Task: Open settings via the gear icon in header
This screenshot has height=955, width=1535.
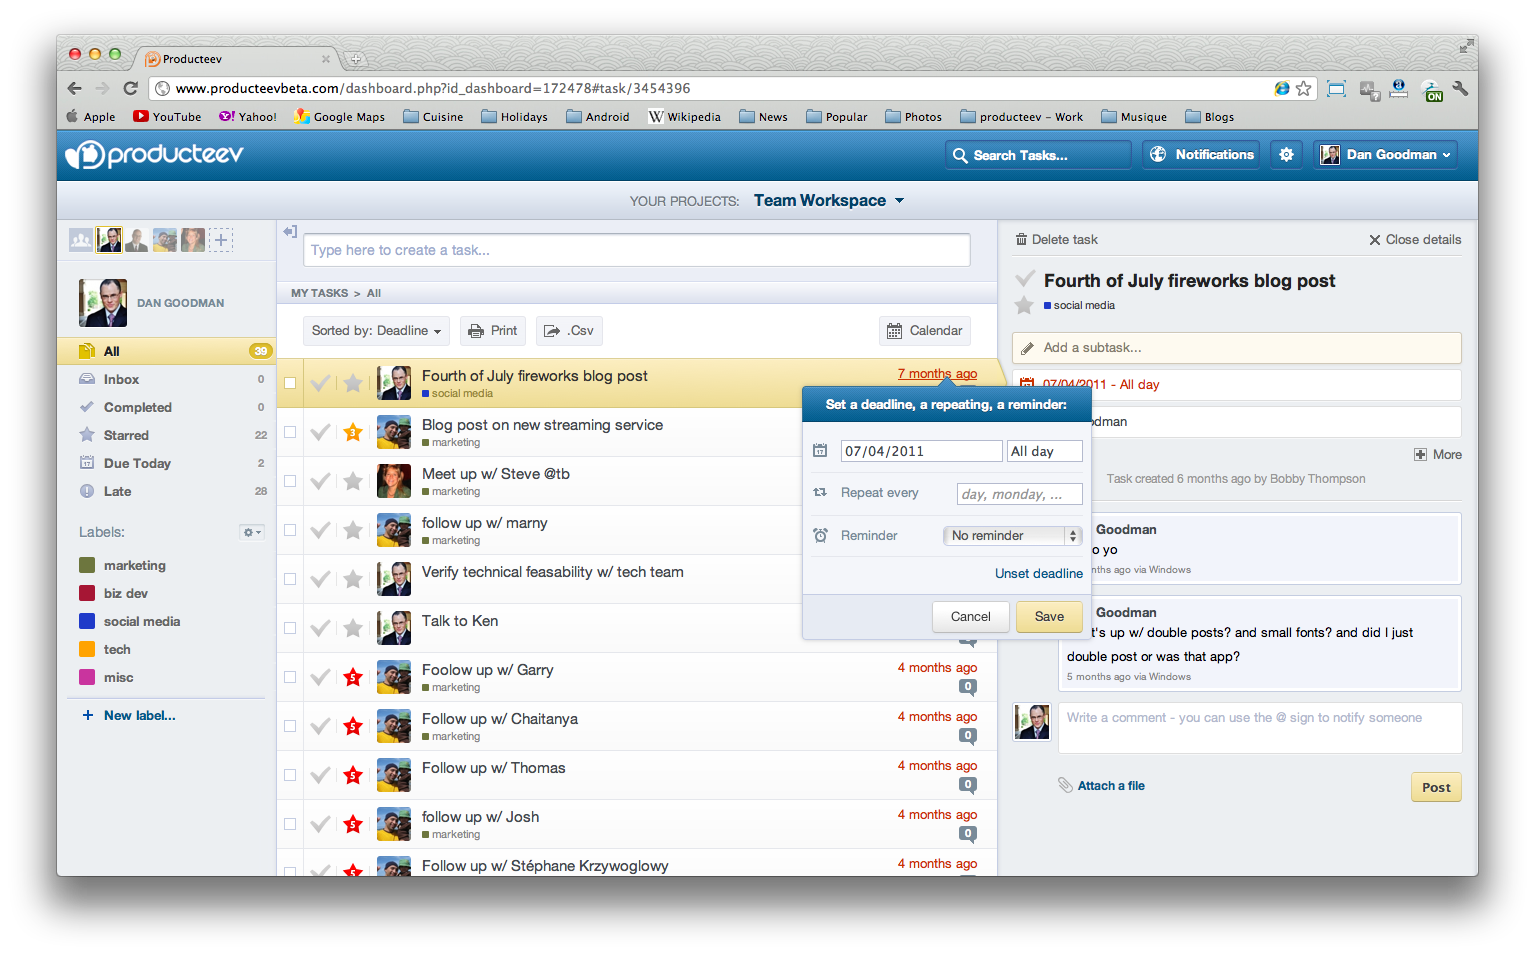Action: 1286,155
